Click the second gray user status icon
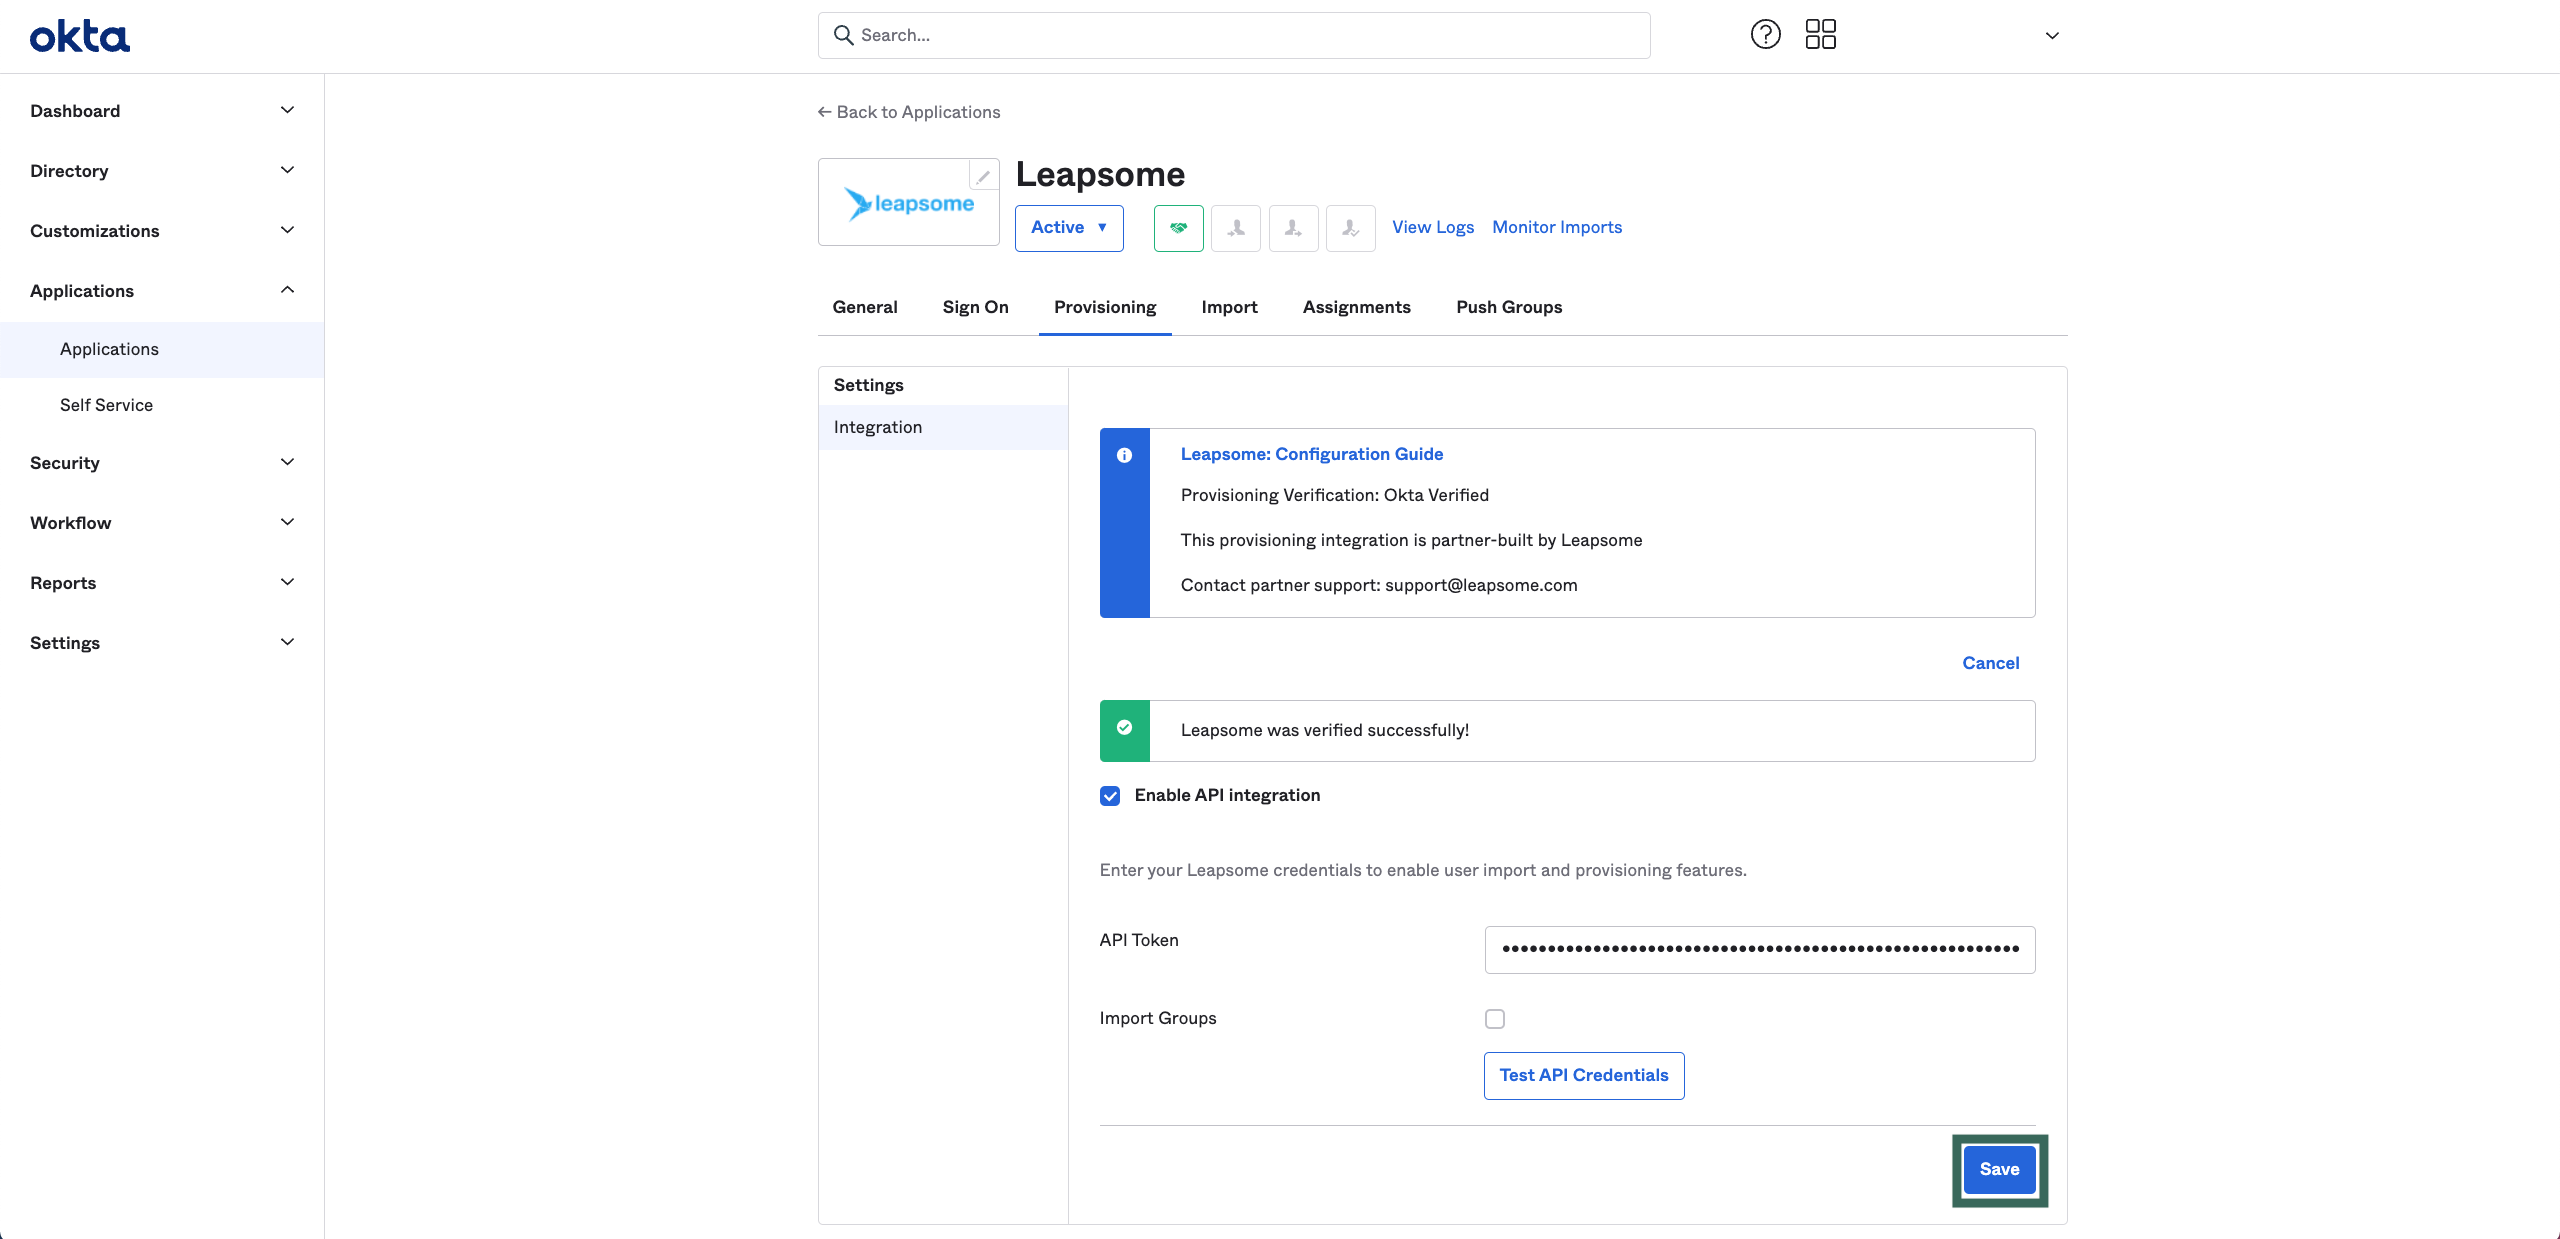 tap(1293, 228)
